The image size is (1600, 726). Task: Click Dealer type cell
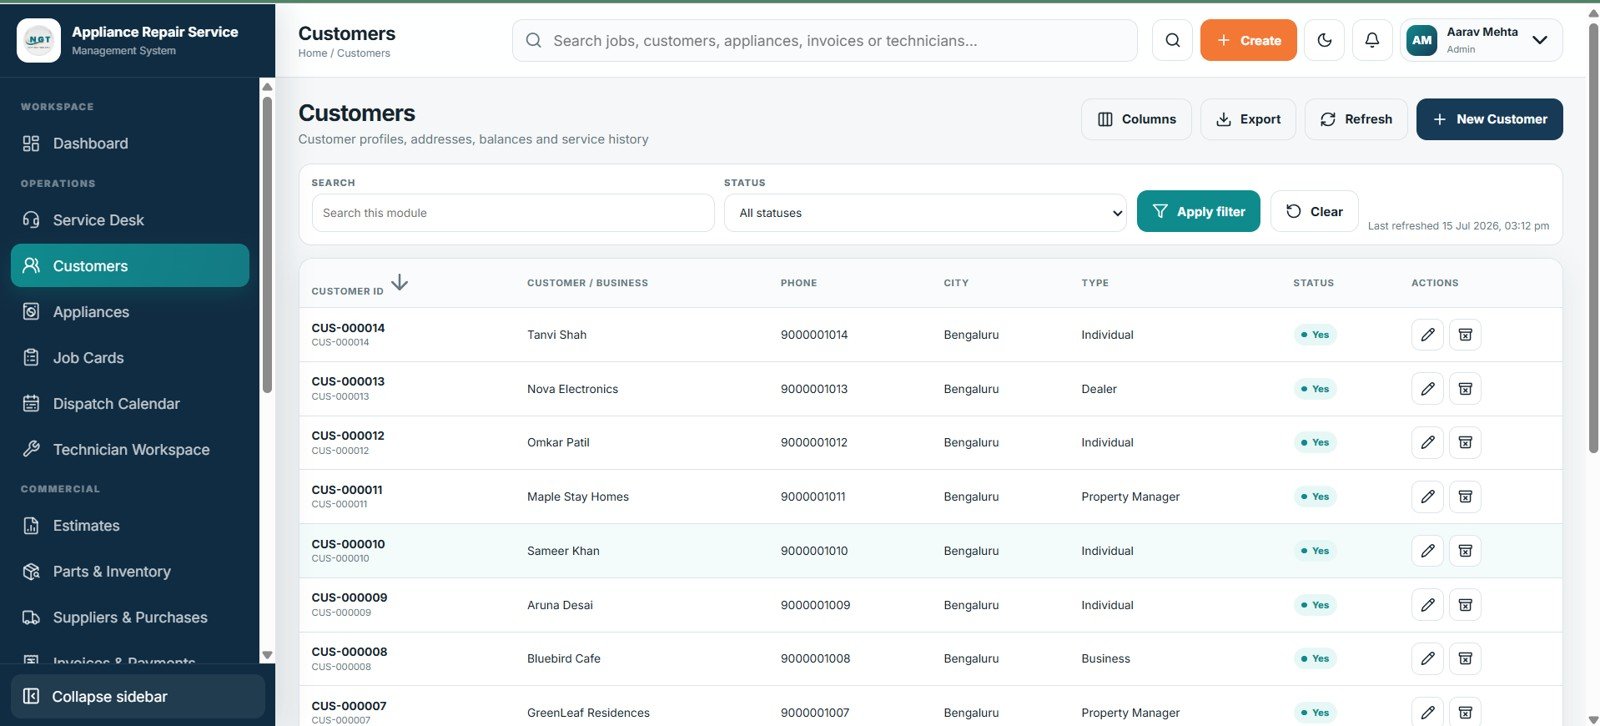point(1099,389)
